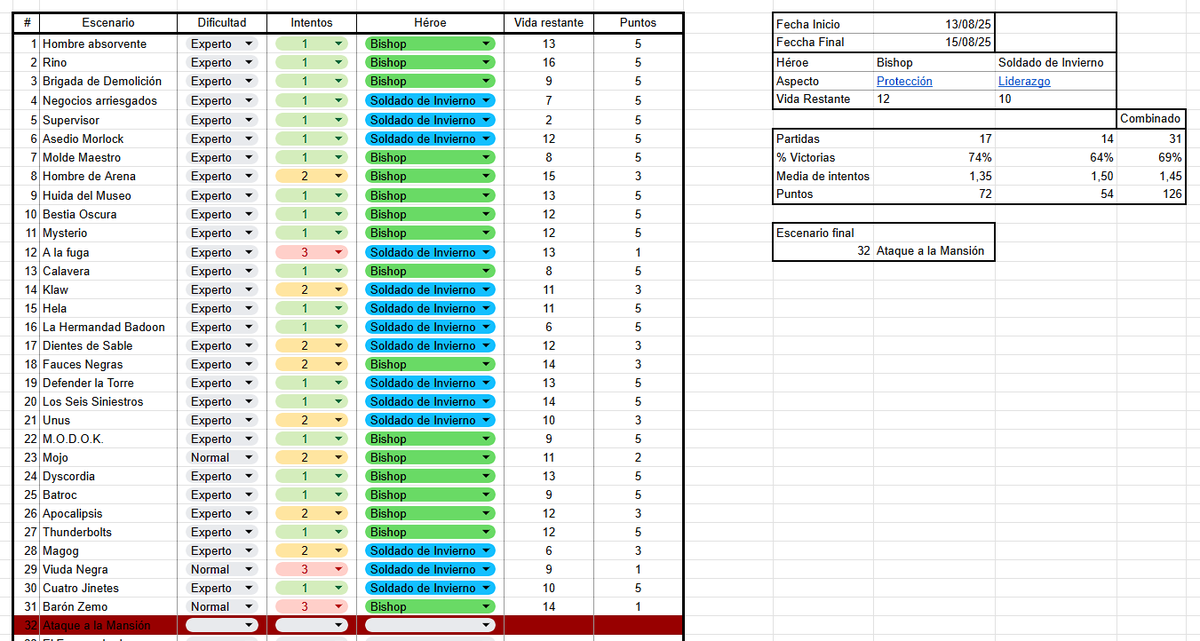The width and height of the screenshot is (1200, 641).
Task: Select the Puntos column header
Action: [x=638, y=23]
